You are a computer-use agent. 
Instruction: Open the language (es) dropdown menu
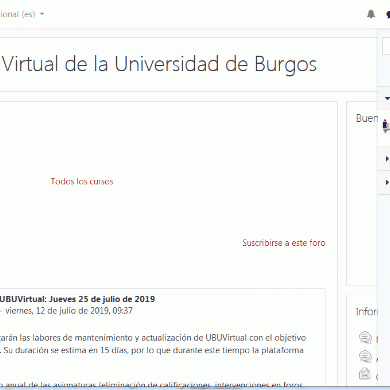[22, 14]
